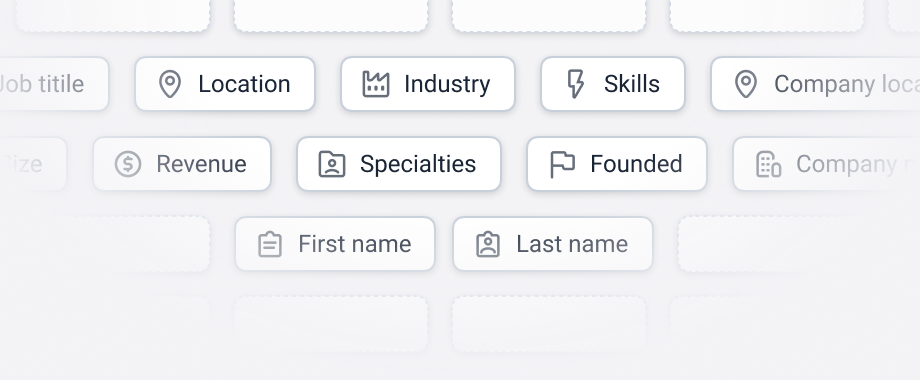The height and width of the screenshot is (380, 920).
Task: Click the person folder icon beside Specialties
Action: 332,164
